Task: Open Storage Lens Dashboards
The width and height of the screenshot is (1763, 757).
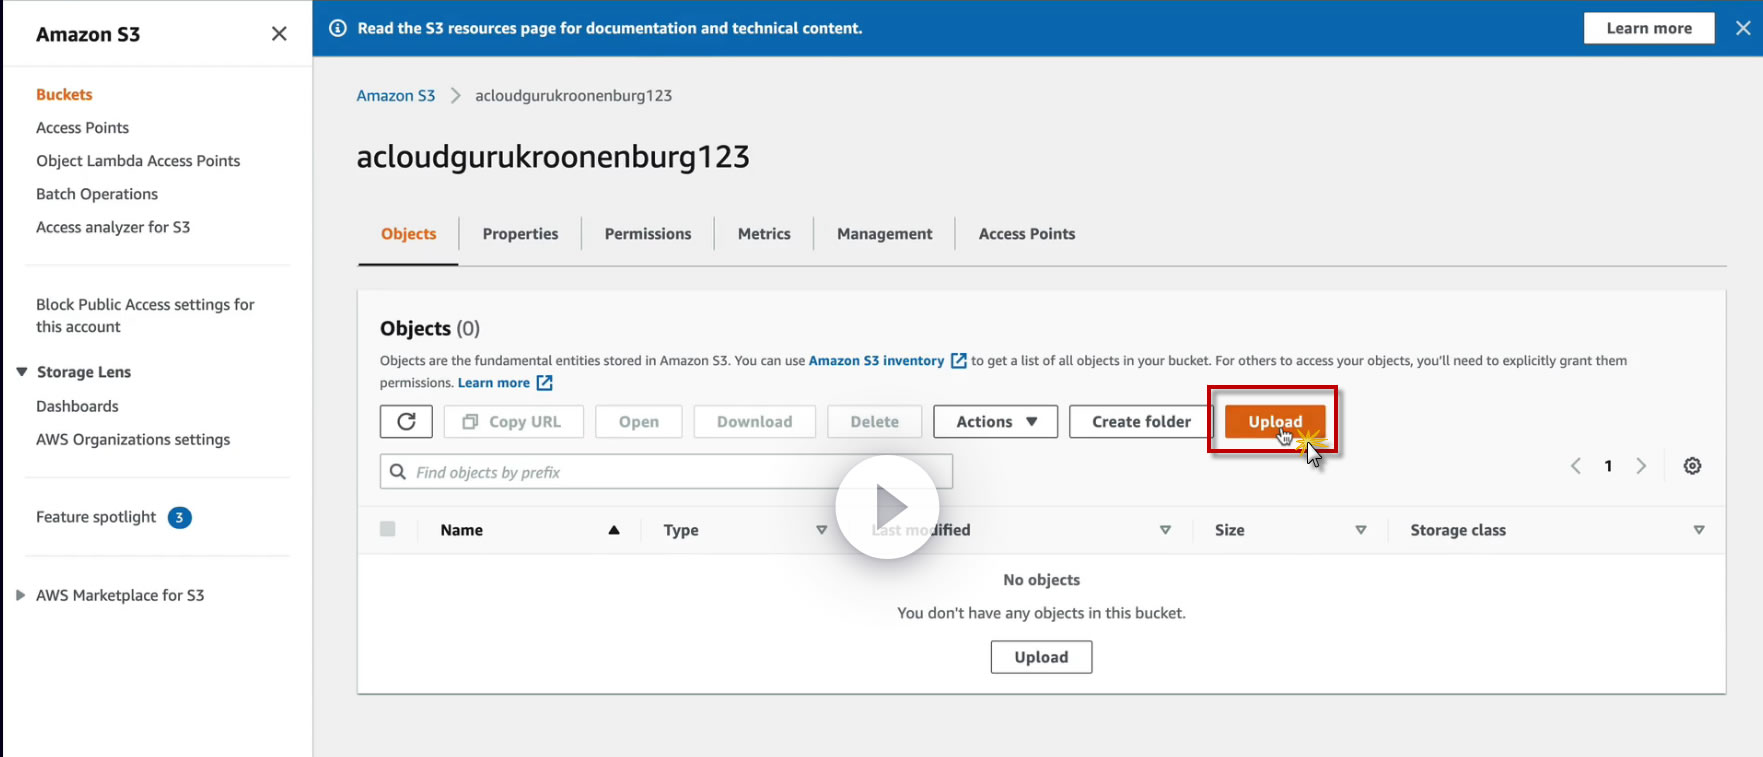Action: coord(77,406)
